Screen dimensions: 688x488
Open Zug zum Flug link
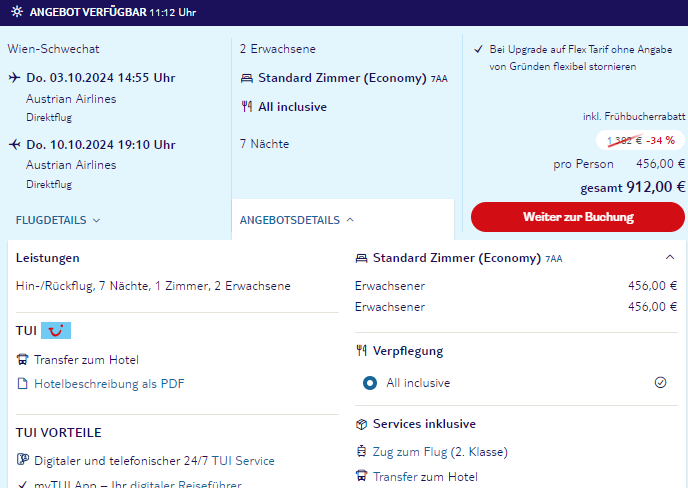click(410, 452)
